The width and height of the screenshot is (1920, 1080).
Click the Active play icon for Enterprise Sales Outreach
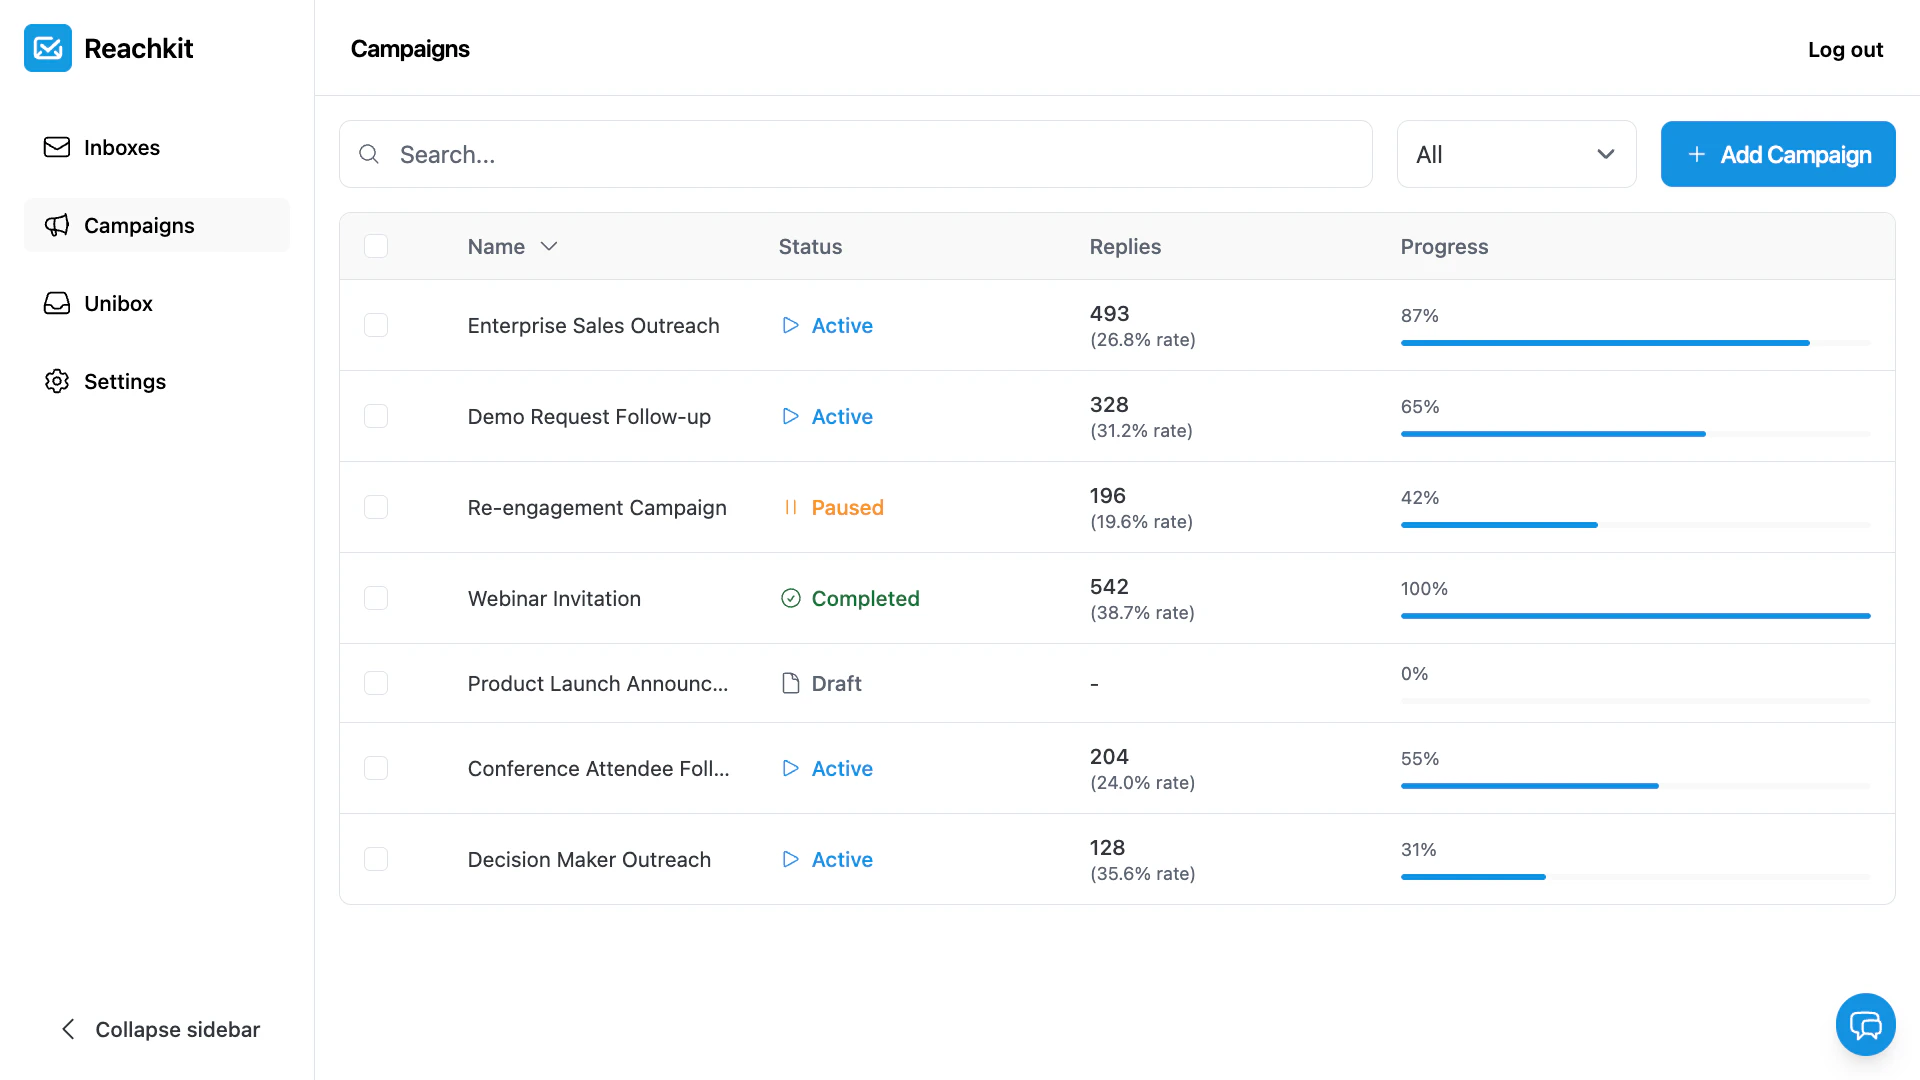click(790, 325)
